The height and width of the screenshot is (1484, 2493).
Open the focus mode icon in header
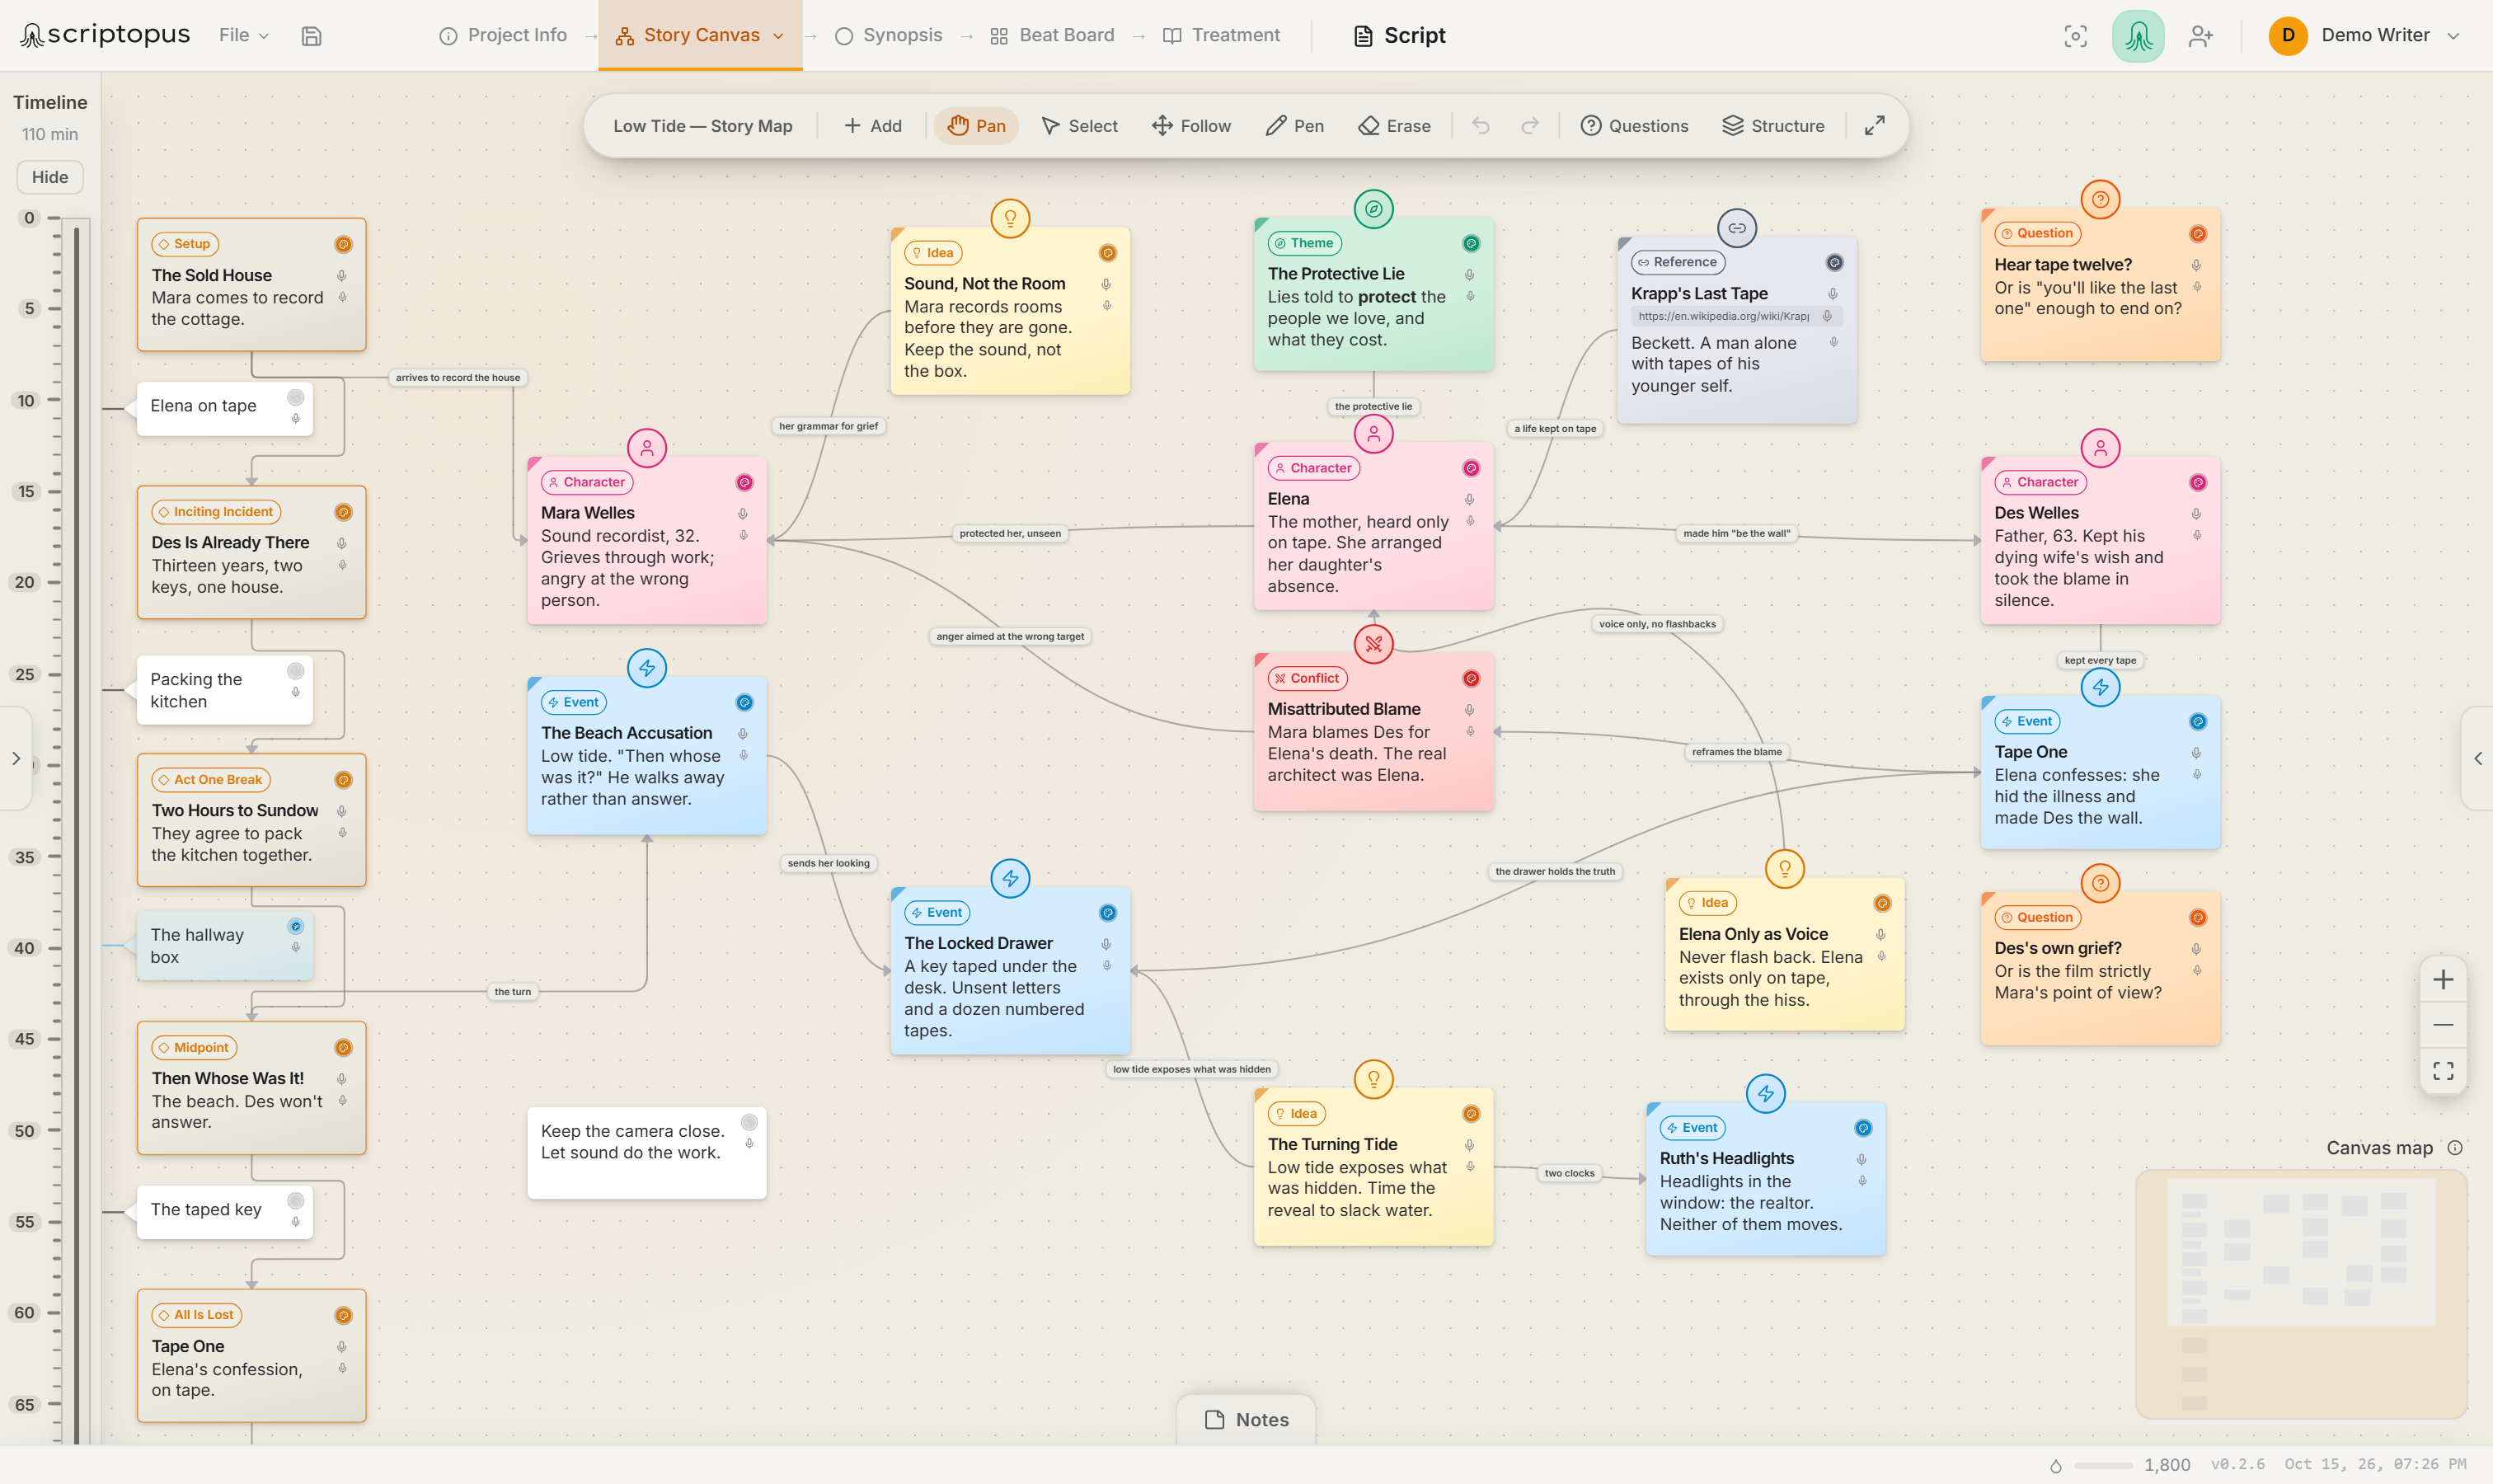[2075, 36]
